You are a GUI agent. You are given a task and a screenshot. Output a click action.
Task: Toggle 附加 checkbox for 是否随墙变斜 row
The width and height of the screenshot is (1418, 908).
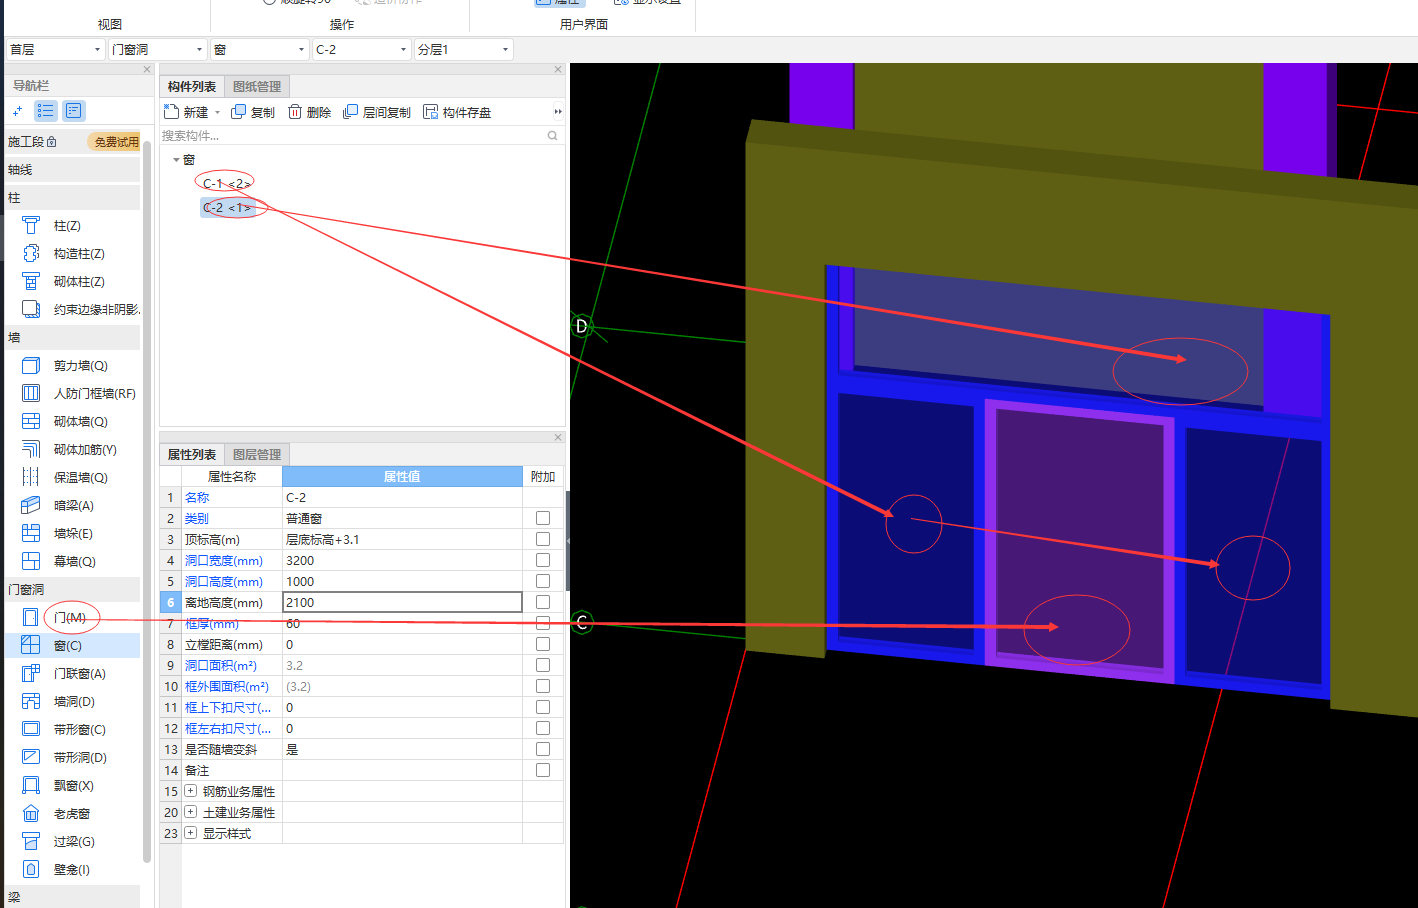pos(543,749)
